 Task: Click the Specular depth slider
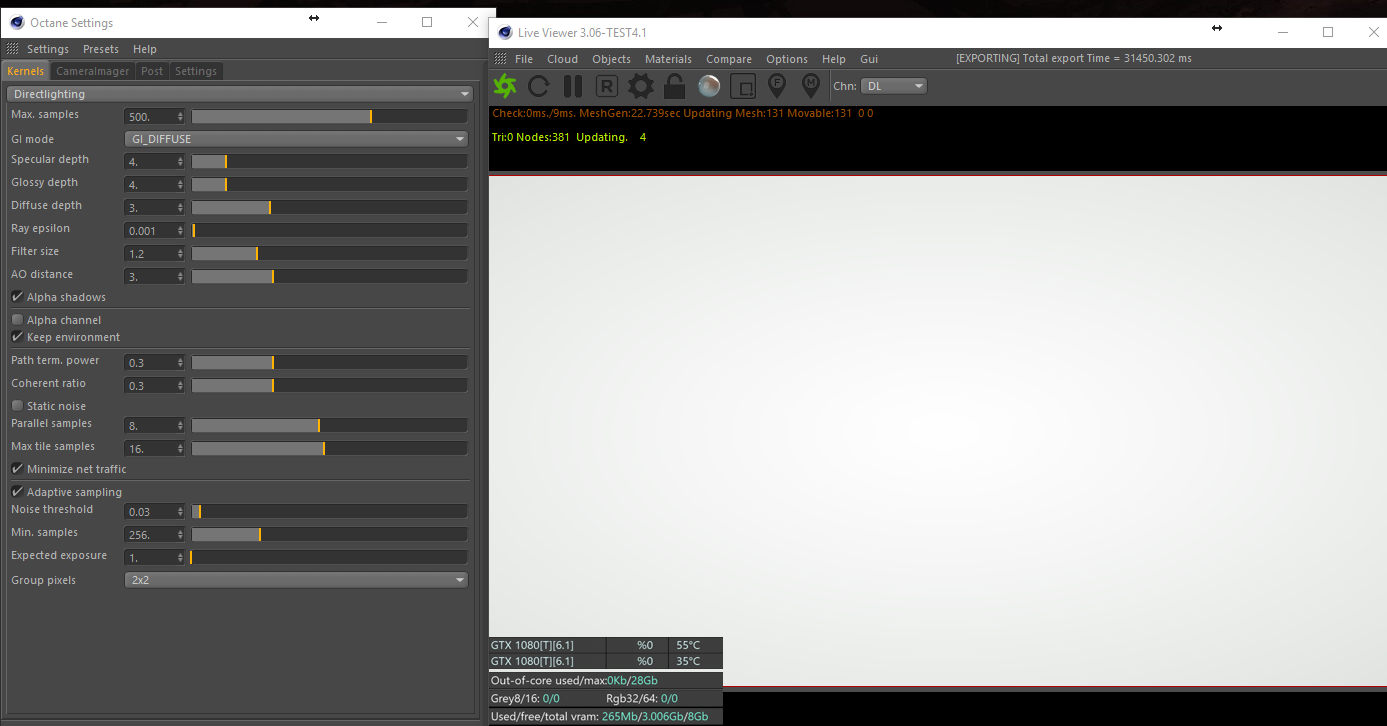[x=330, y=161]
